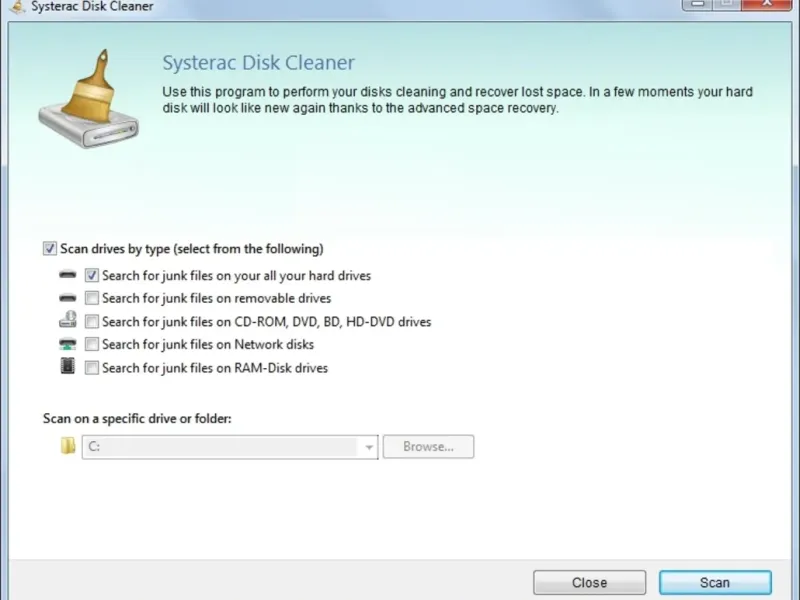The height and width of the screenshot is (600, 800).
Task: Click the yellow folder icon
Action: [68, 445]
